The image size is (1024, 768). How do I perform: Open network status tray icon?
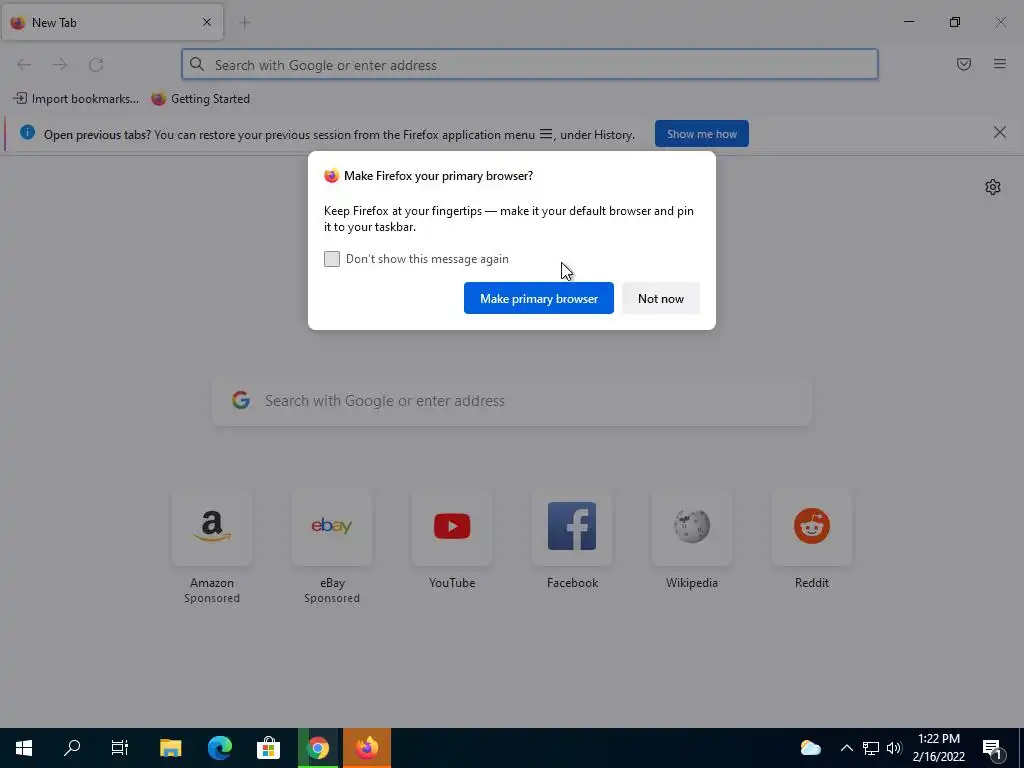pos(871,748)
